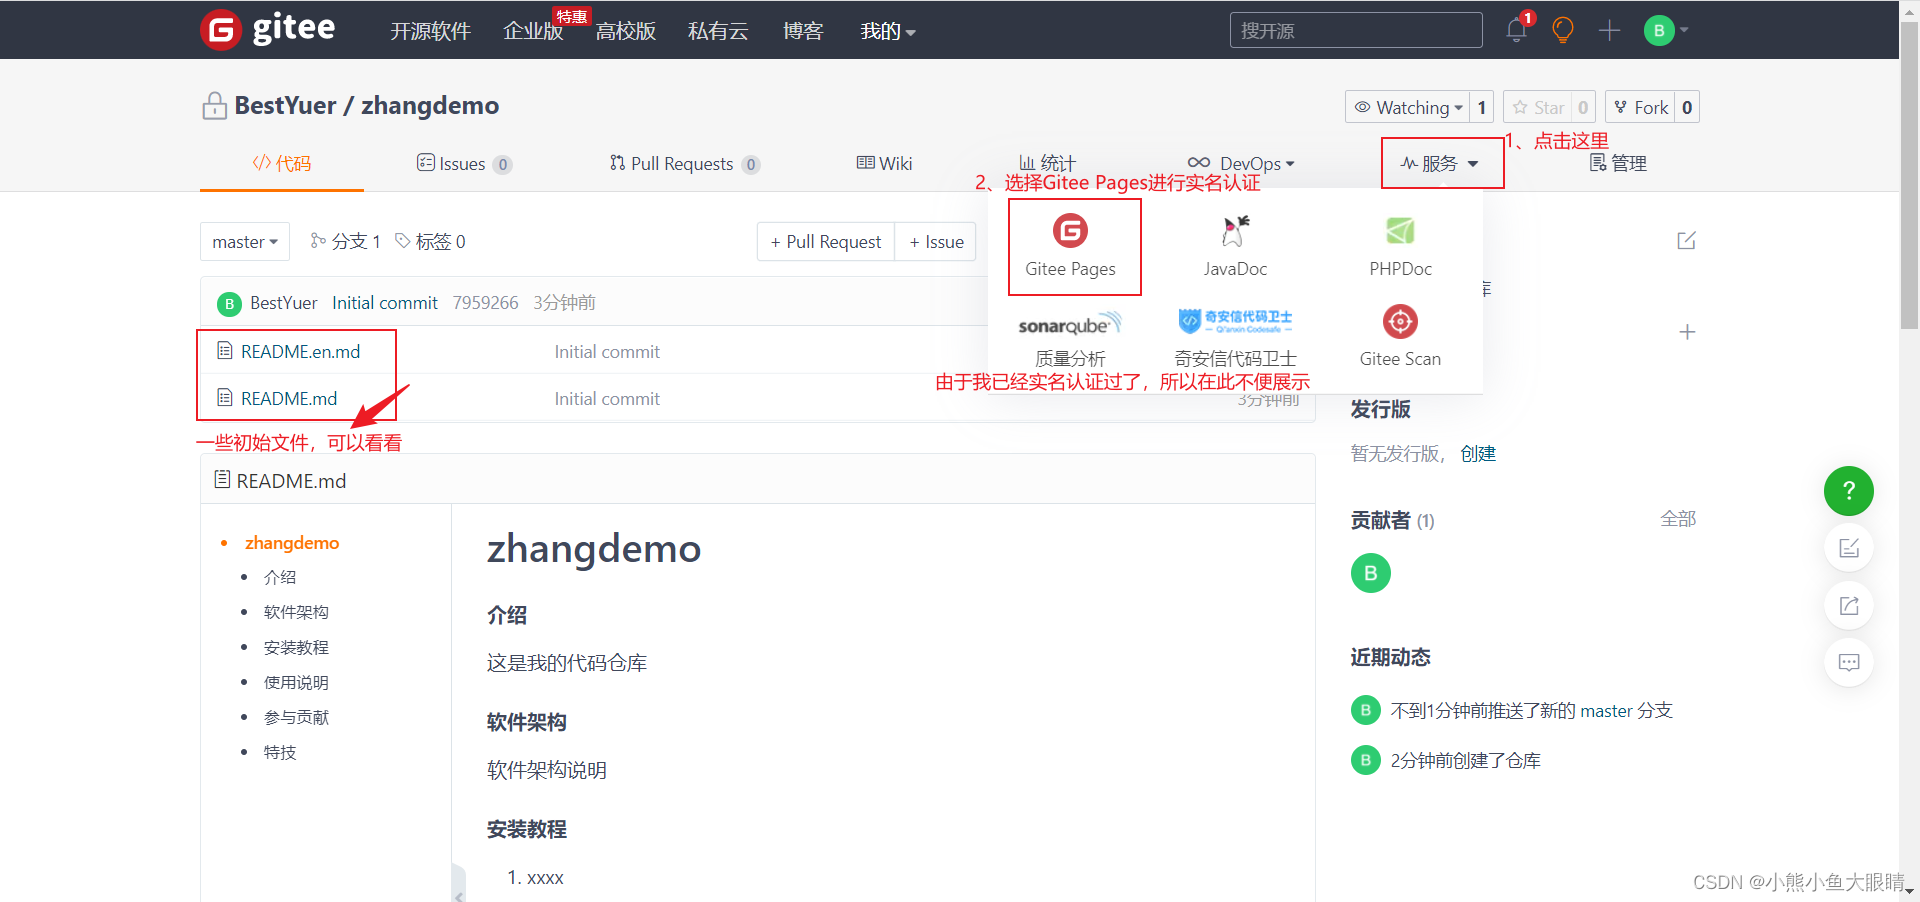Fork the repository
Viewport: 1920px width, 902px height.
coord(1640,107)
